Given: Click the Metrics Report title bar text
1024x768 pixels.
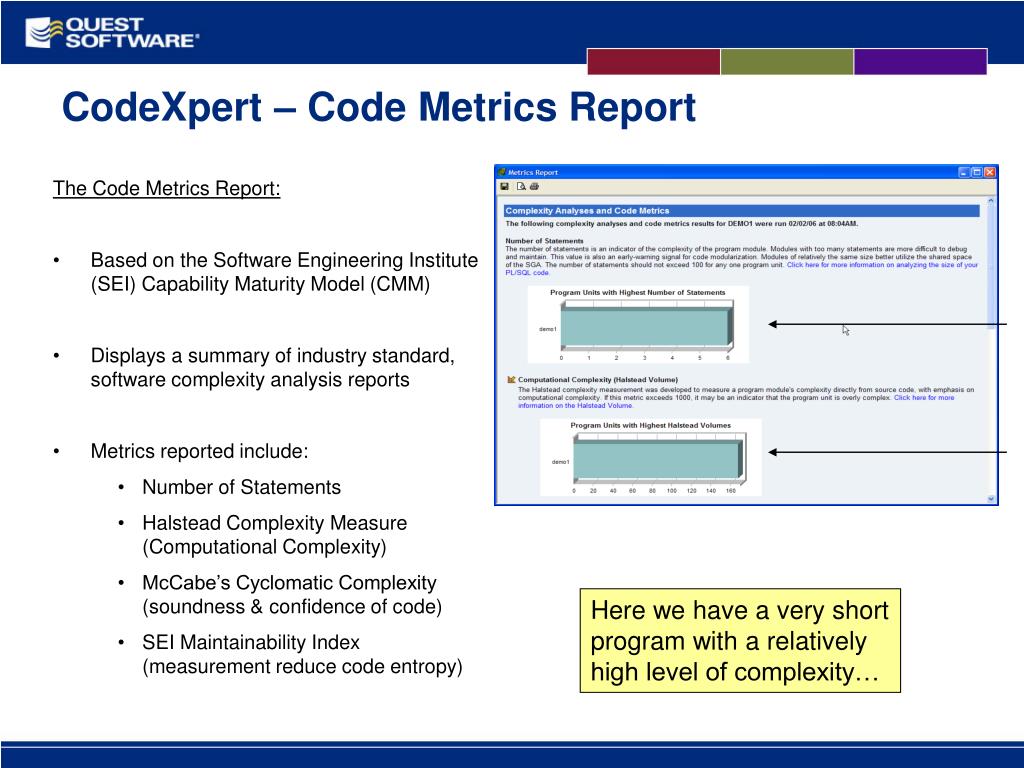Looking at the screenshot, I should point(533,172).
